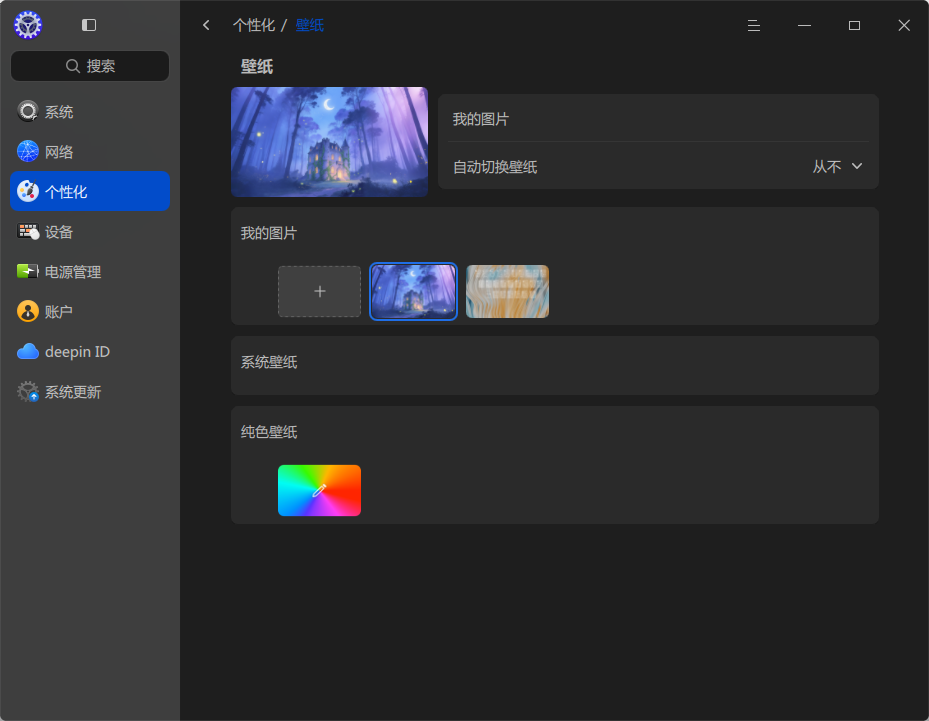Image resolution: width=929 pixels, height=721 pixels.
Task: Select the night forest castle thumbnail
Action: tap(414, 291)
